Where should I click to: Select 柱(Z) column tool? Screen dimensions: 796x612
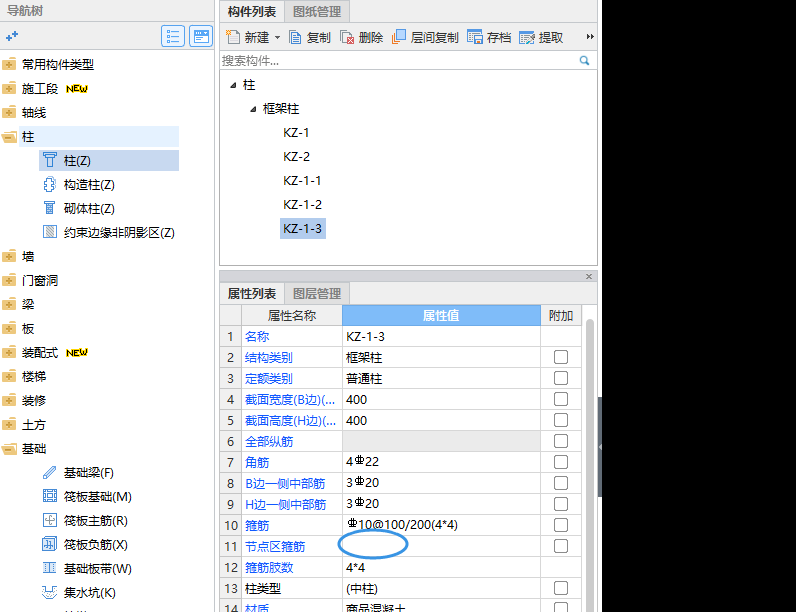(109, 161)
